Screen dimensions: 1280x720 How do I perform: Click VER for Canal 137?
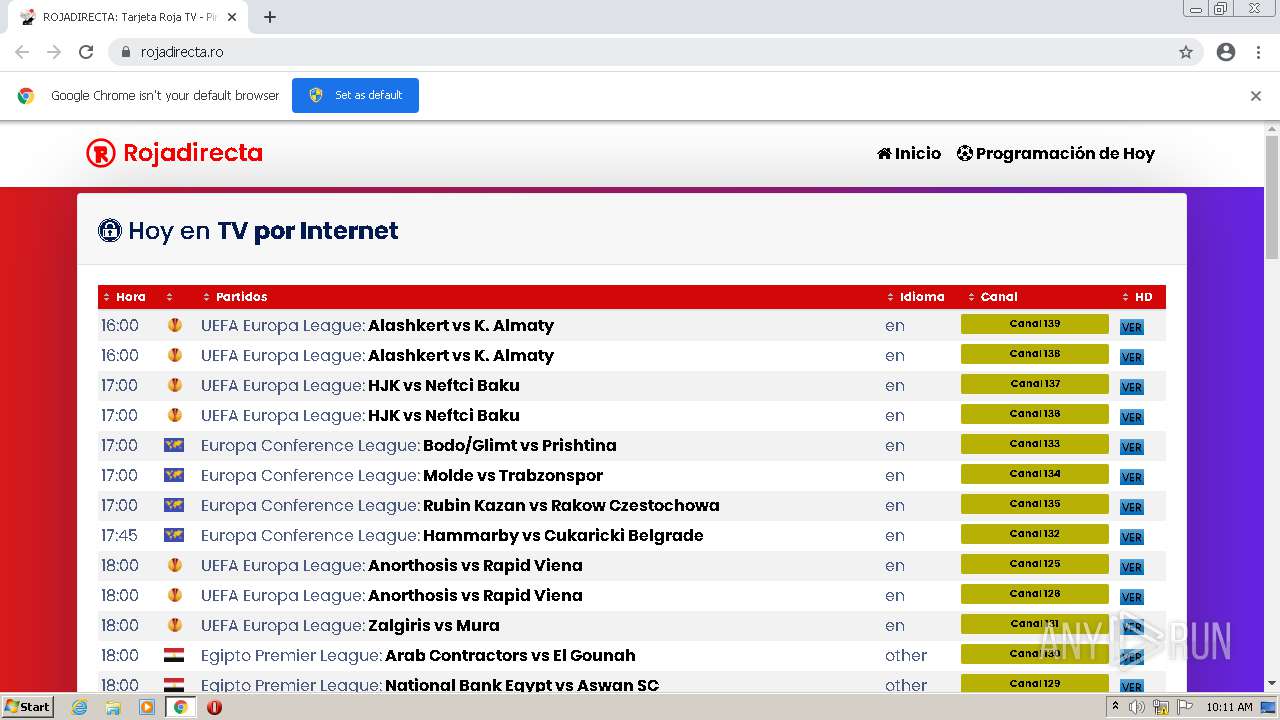[x=1131, y=387]
